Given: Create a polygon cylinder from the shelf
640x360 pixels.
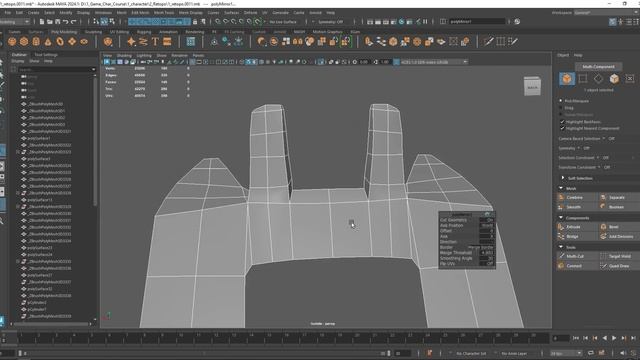Looking at the screenshot, I should tap(36, 41).
